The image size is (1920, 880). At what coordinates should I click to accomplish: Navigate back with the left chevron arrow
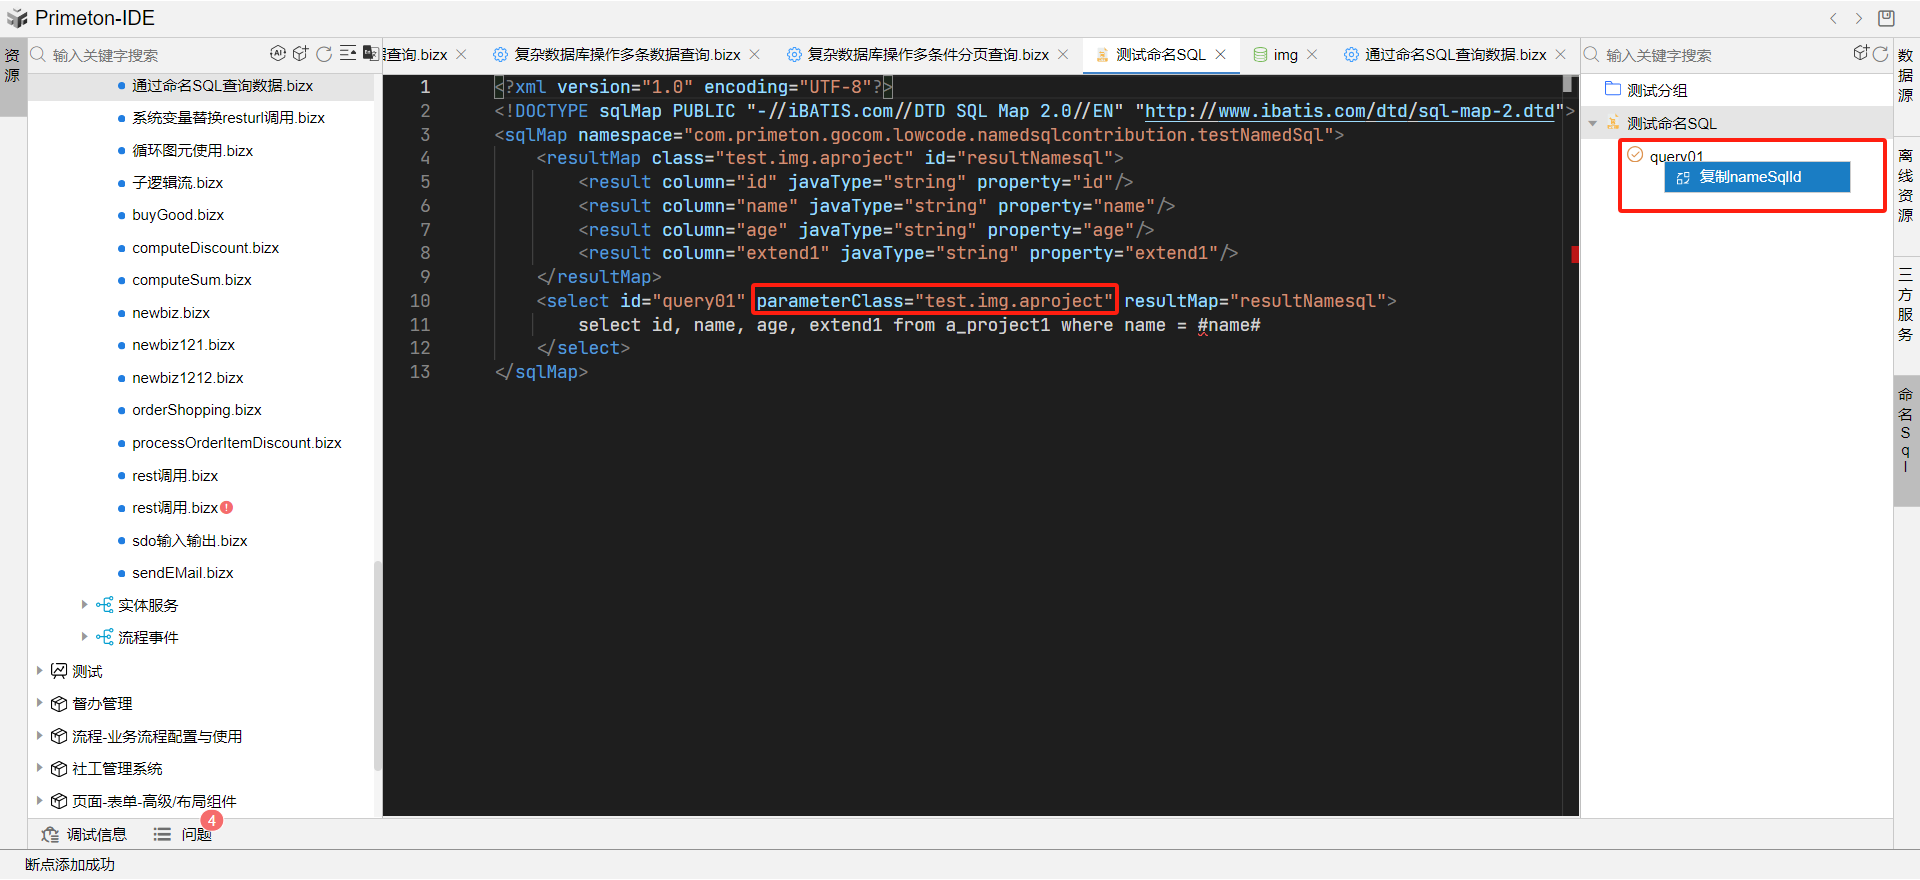1833,18
